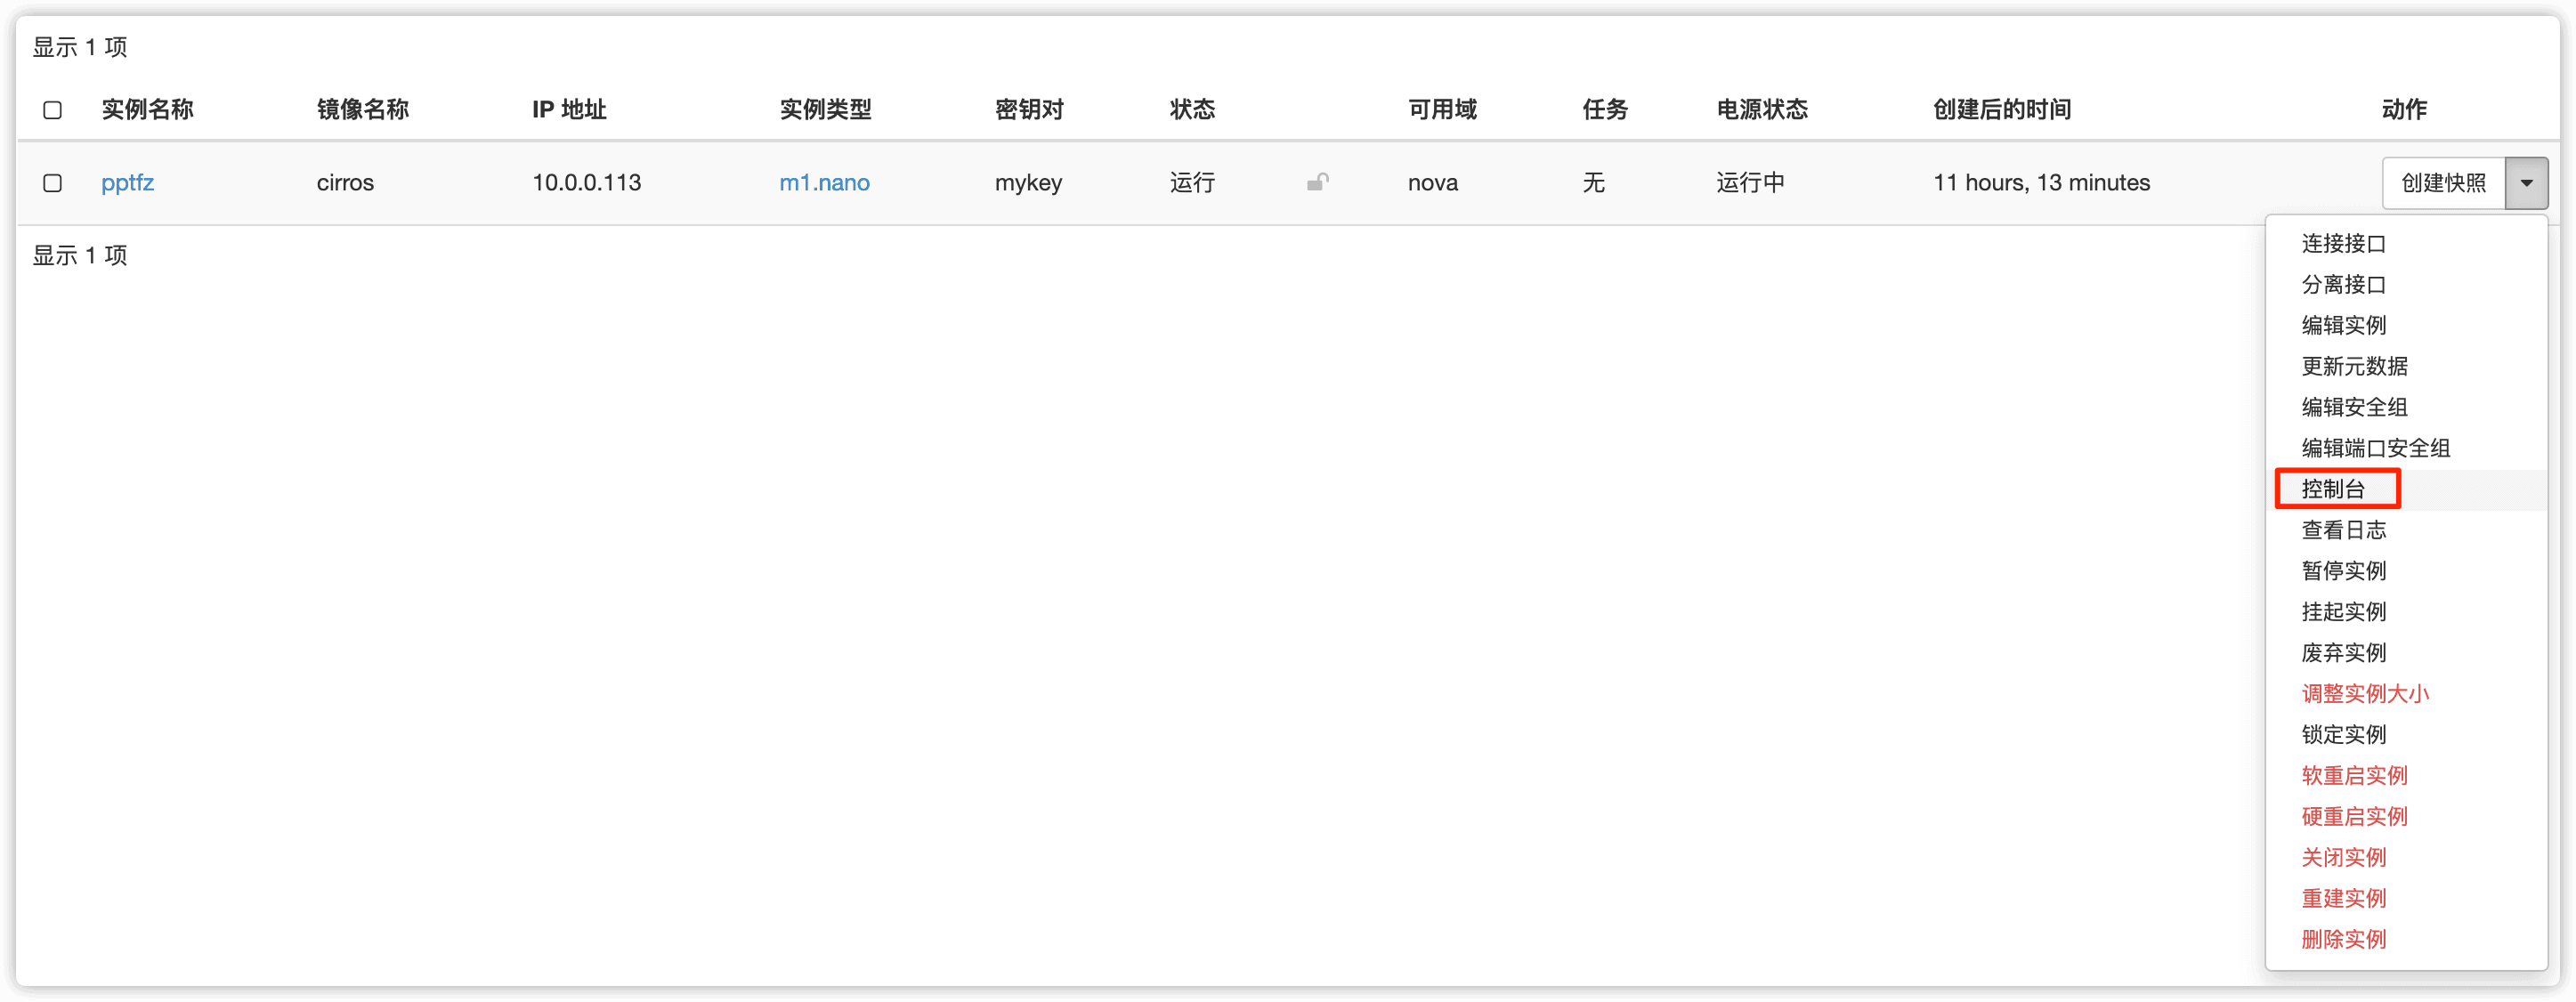
Task: Click 暂停实例 in the actions list
Action: [x=2343, y=571]
